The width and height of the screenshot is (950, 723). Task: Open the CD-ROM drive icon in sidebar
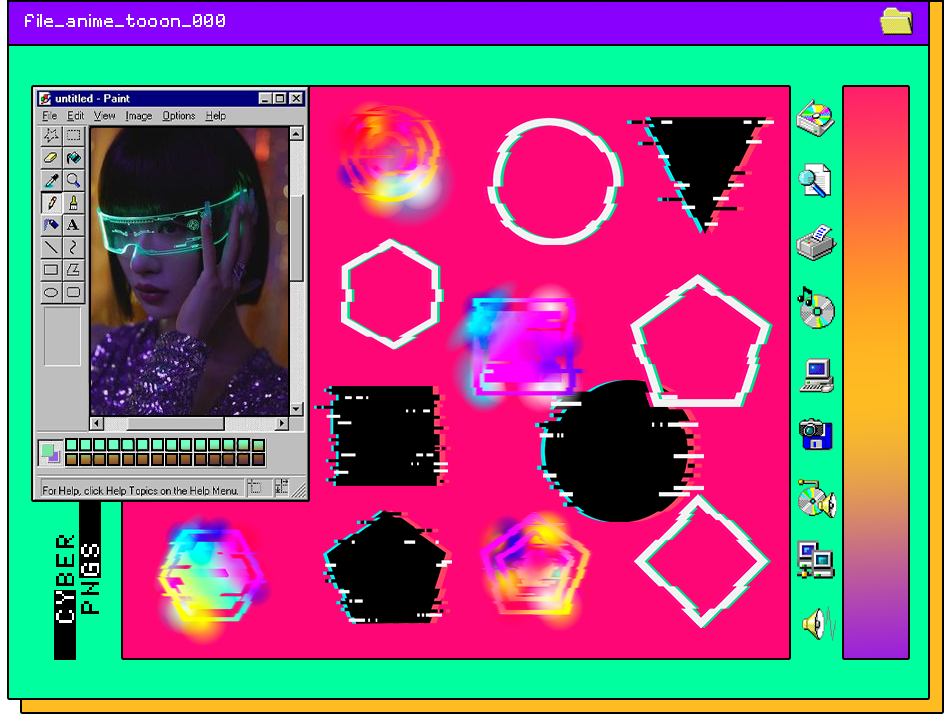click(815, 118)
